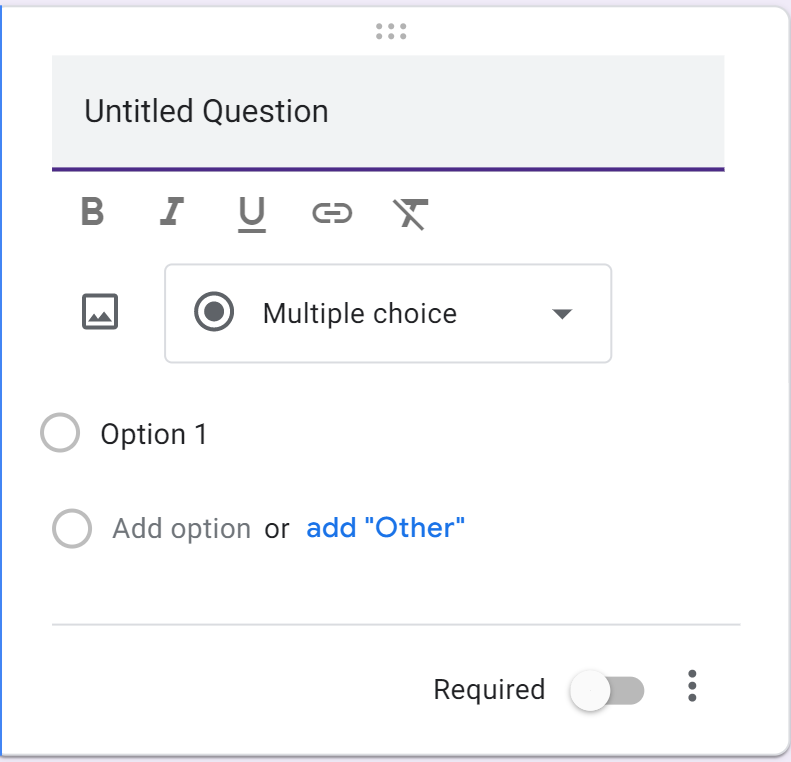
Task: Click the question type dropdown arrow
Action: tap(562, 314)
